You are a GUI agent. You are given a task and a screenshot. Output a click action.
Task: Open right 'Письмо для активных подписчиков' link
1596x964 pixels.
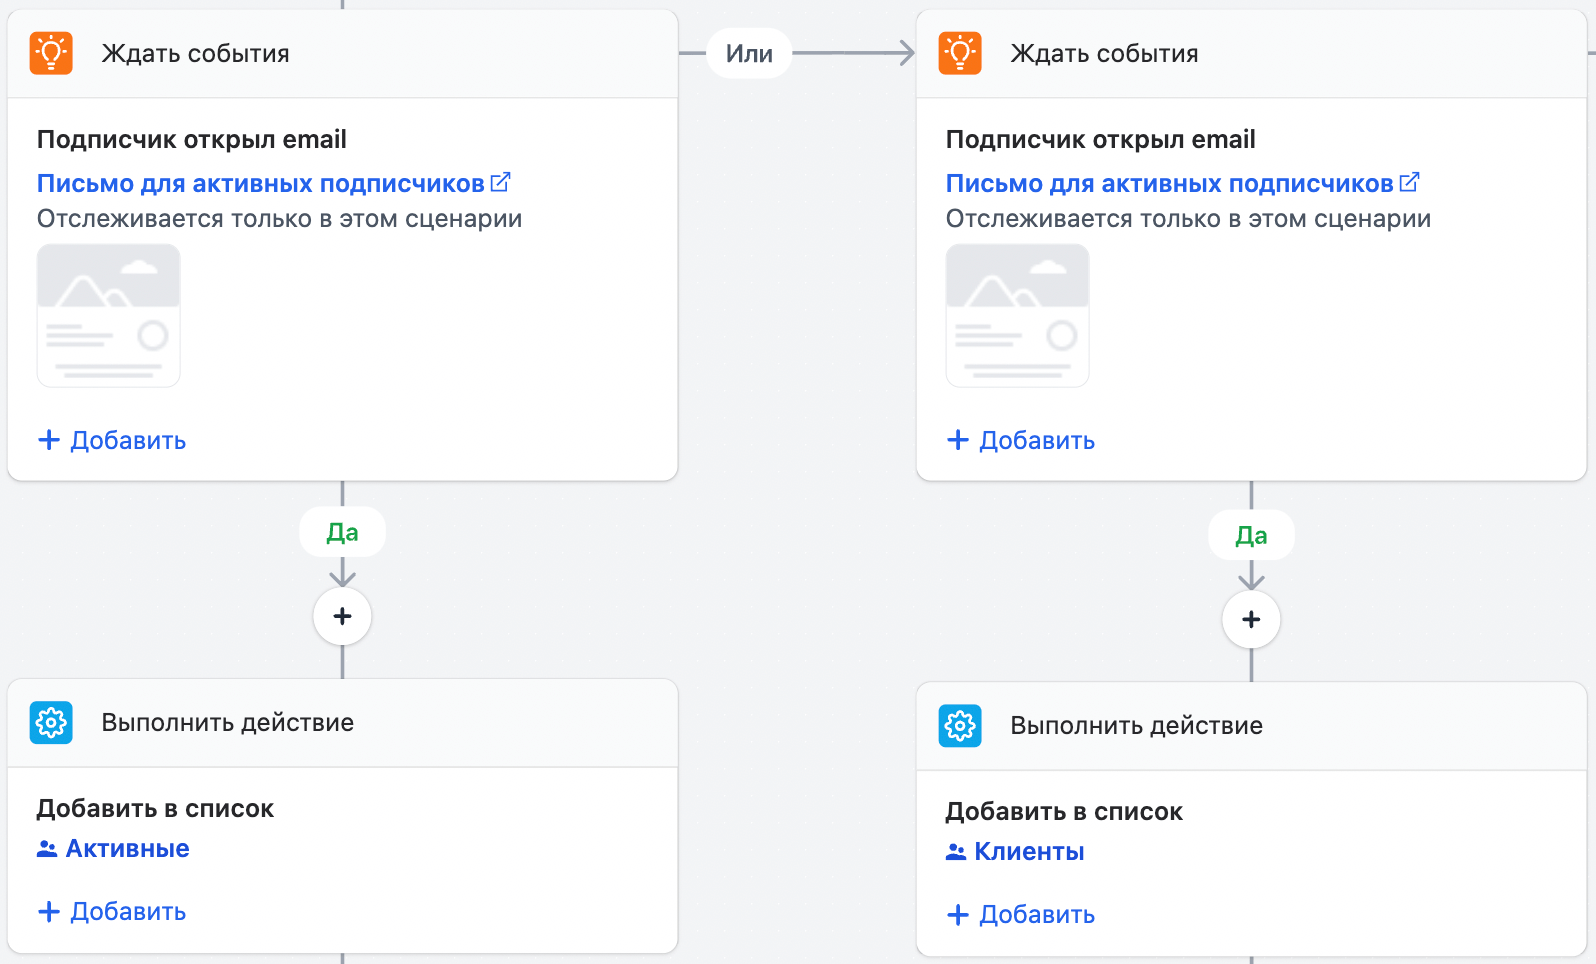1169,184
